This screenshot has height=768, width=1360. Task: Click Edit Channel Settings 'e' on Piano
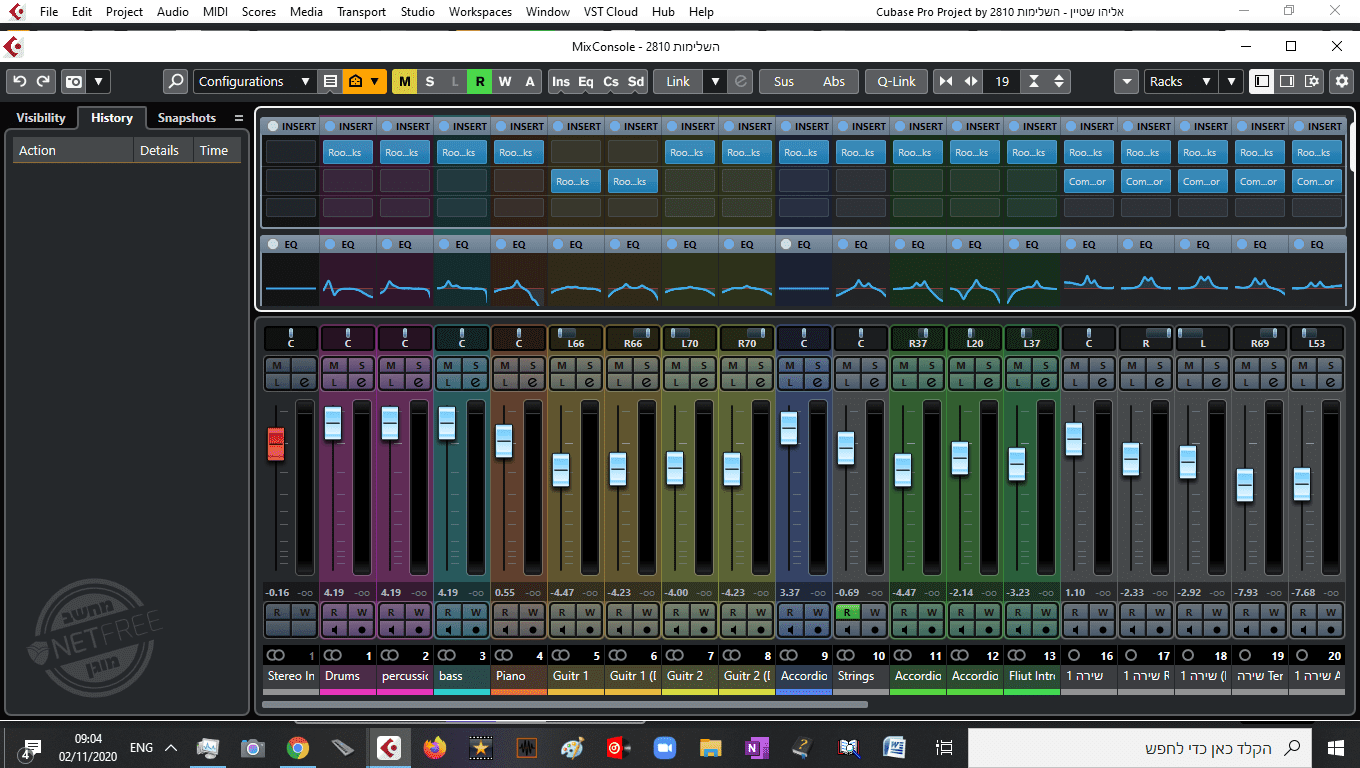532,382
